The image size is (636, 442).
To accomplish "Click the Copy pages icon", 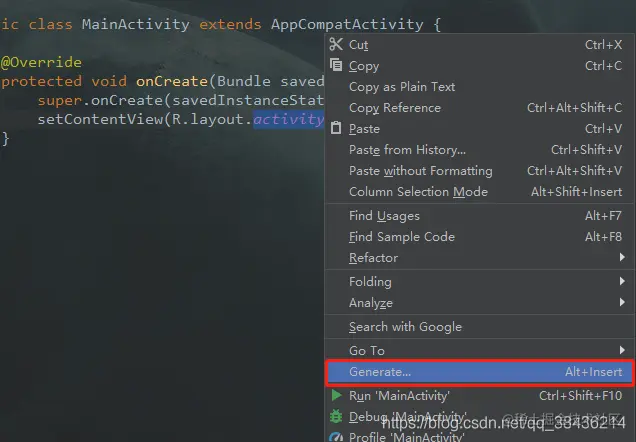I will 336,65.
